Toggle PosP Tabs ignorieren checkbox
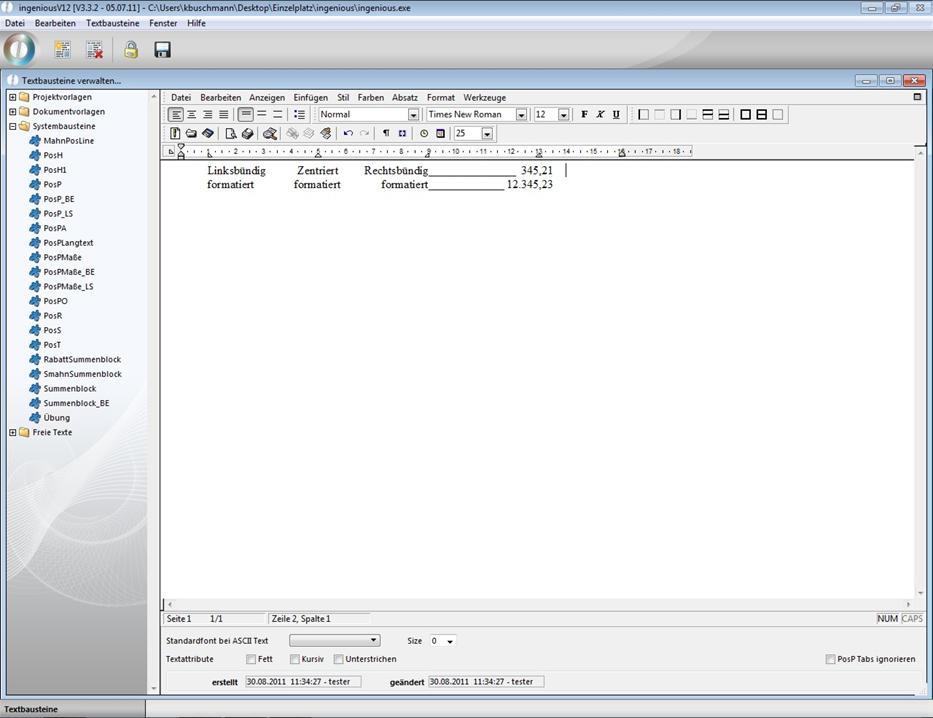 830,659
